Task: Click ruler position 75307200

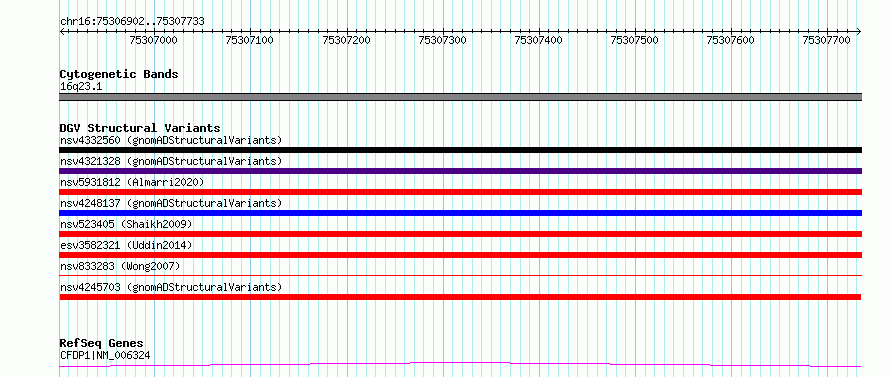Action: point(346,40)
